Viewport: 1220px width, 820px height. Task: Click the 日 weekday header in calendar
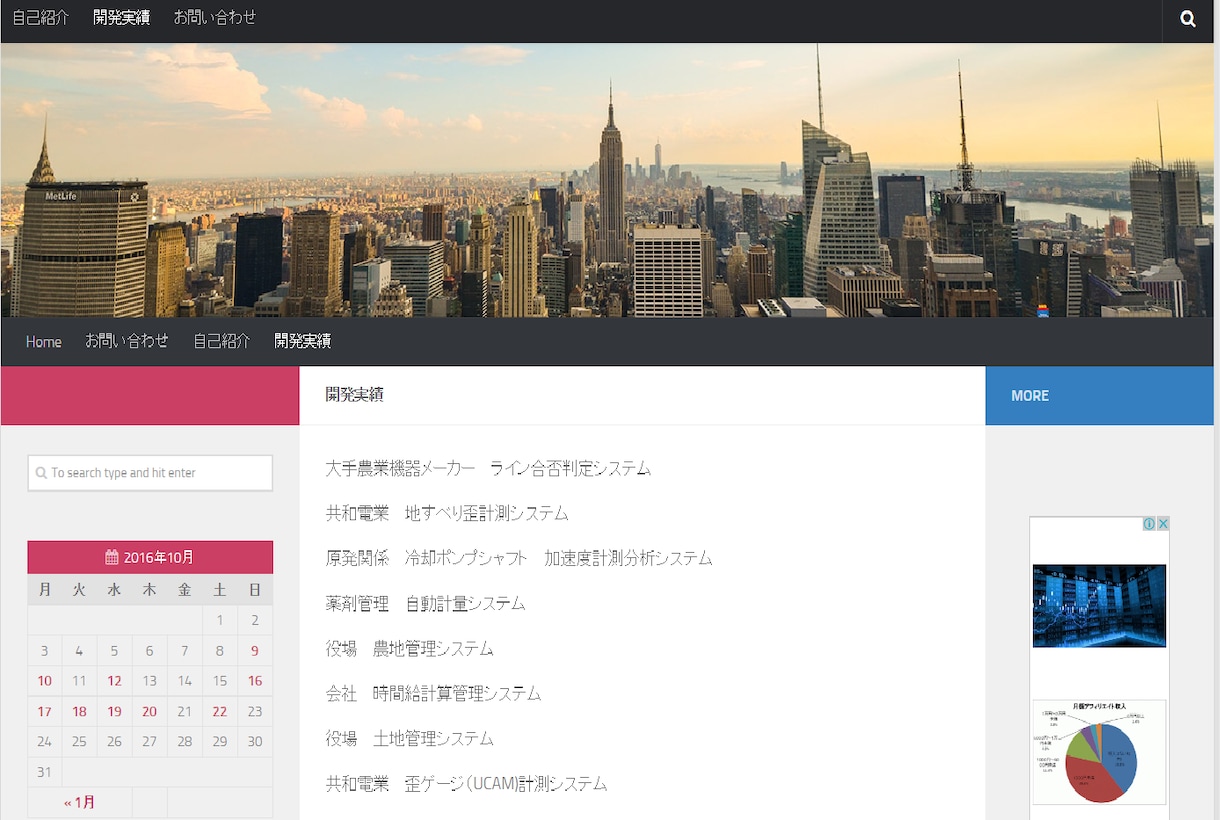255,590
